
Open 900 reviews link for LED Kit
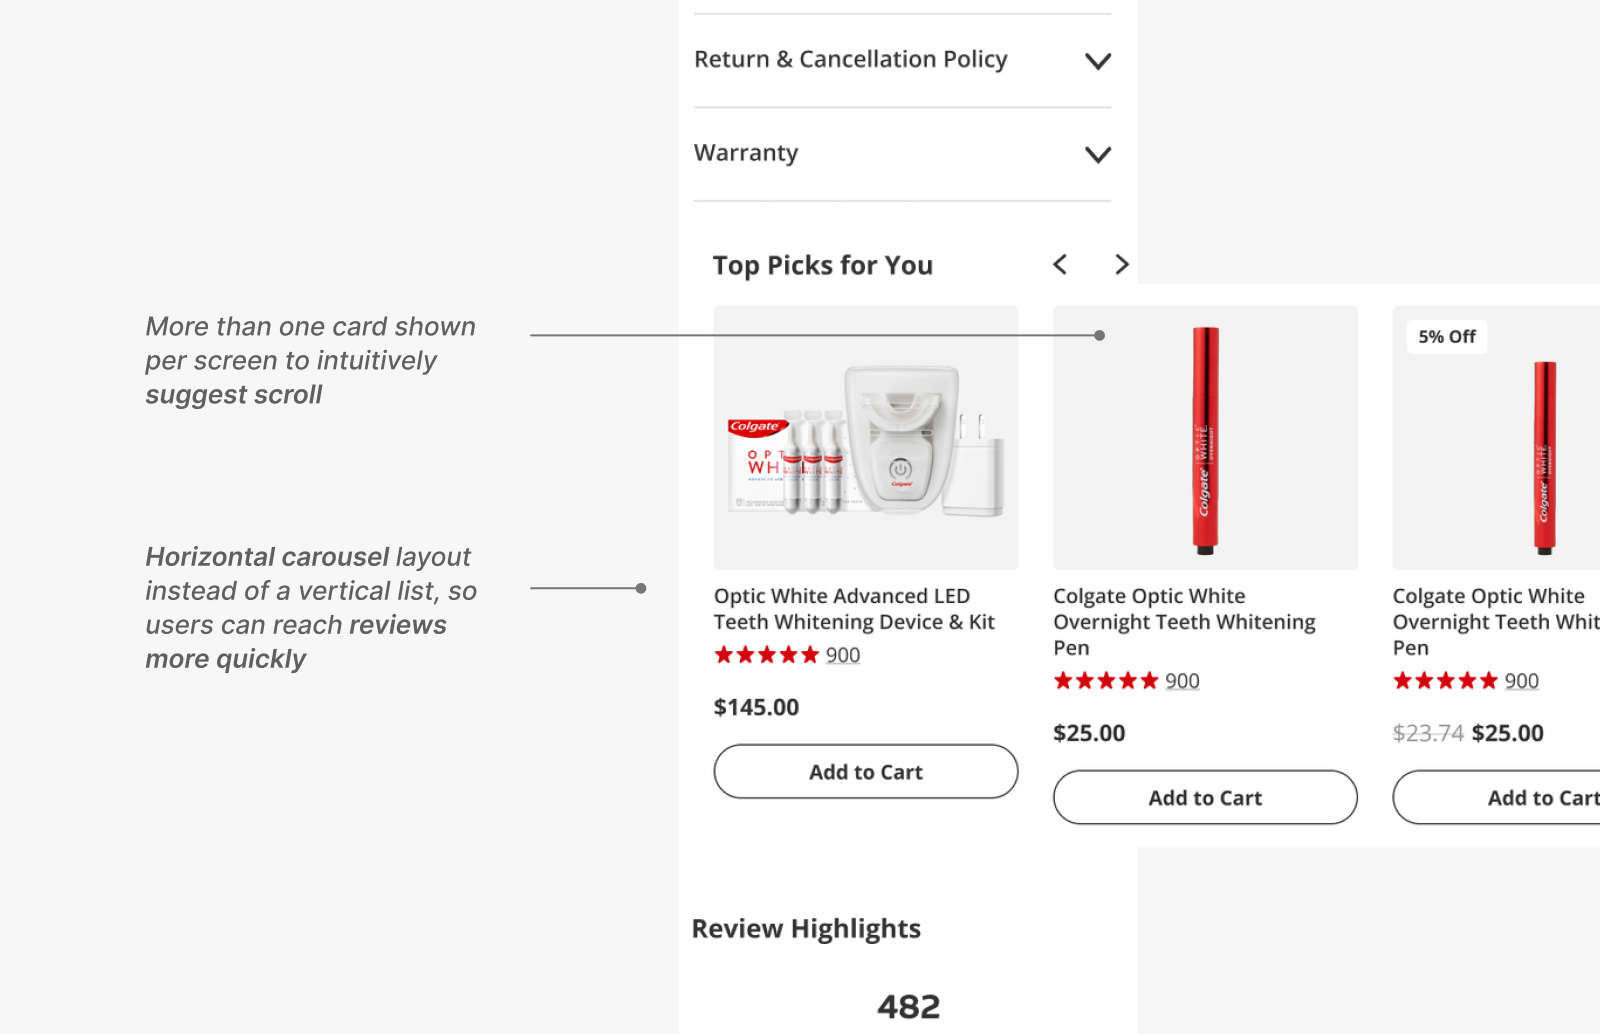click(x=843, y=655)
